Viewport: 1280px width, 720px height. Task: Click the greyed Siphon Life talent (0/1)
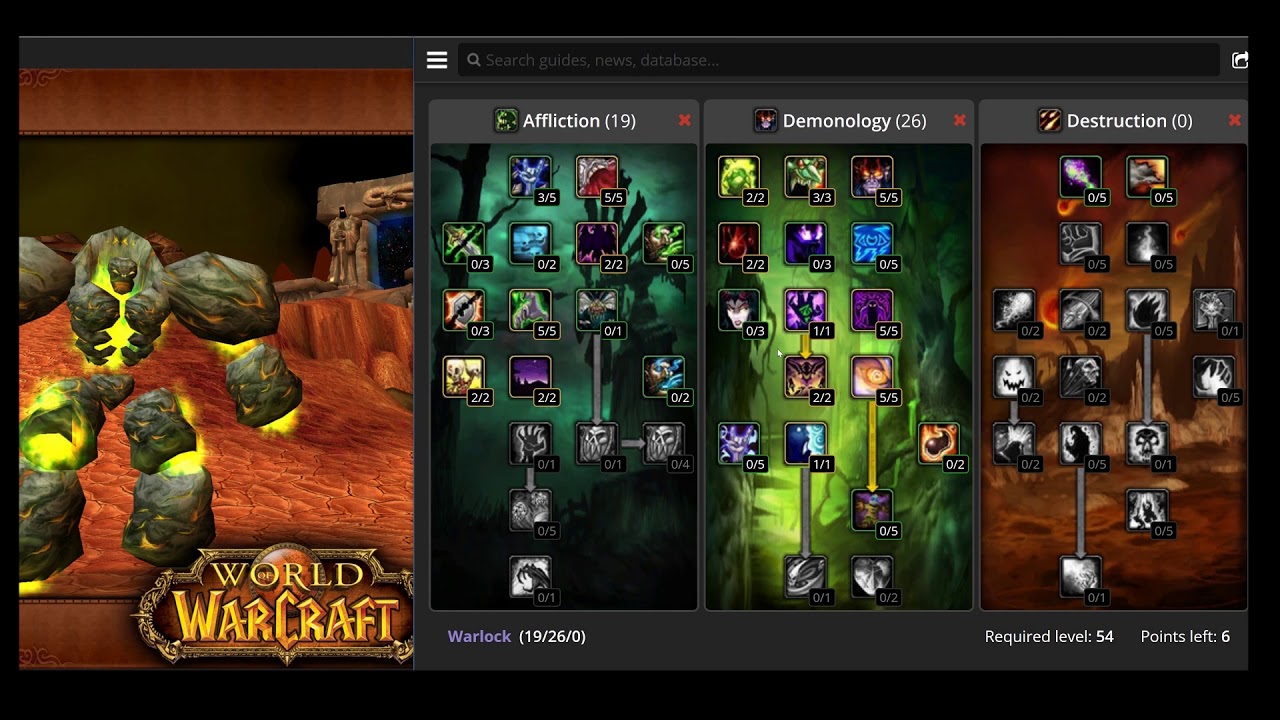[x=530, y=444]
